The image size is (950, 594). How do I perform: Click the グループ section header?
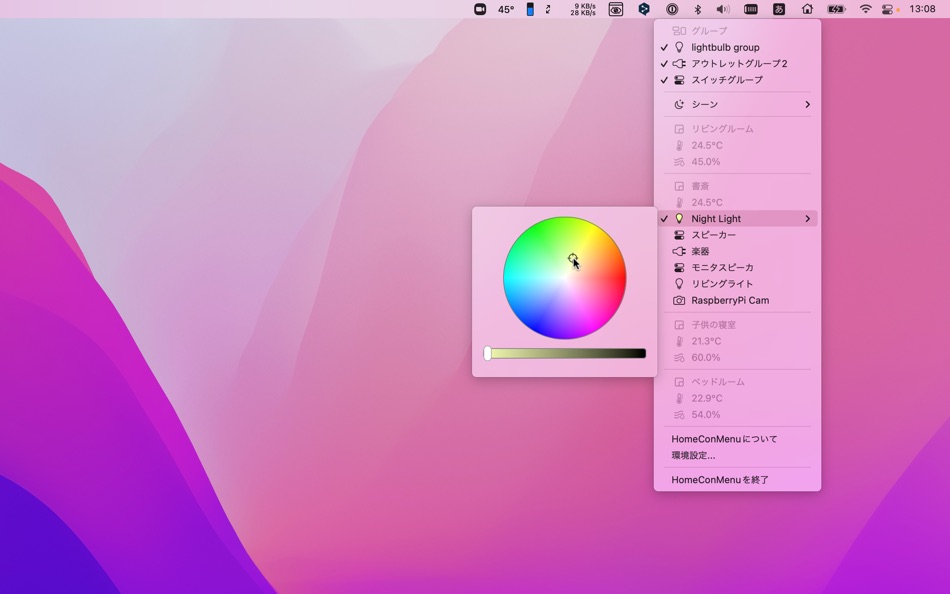coord(737,31)
